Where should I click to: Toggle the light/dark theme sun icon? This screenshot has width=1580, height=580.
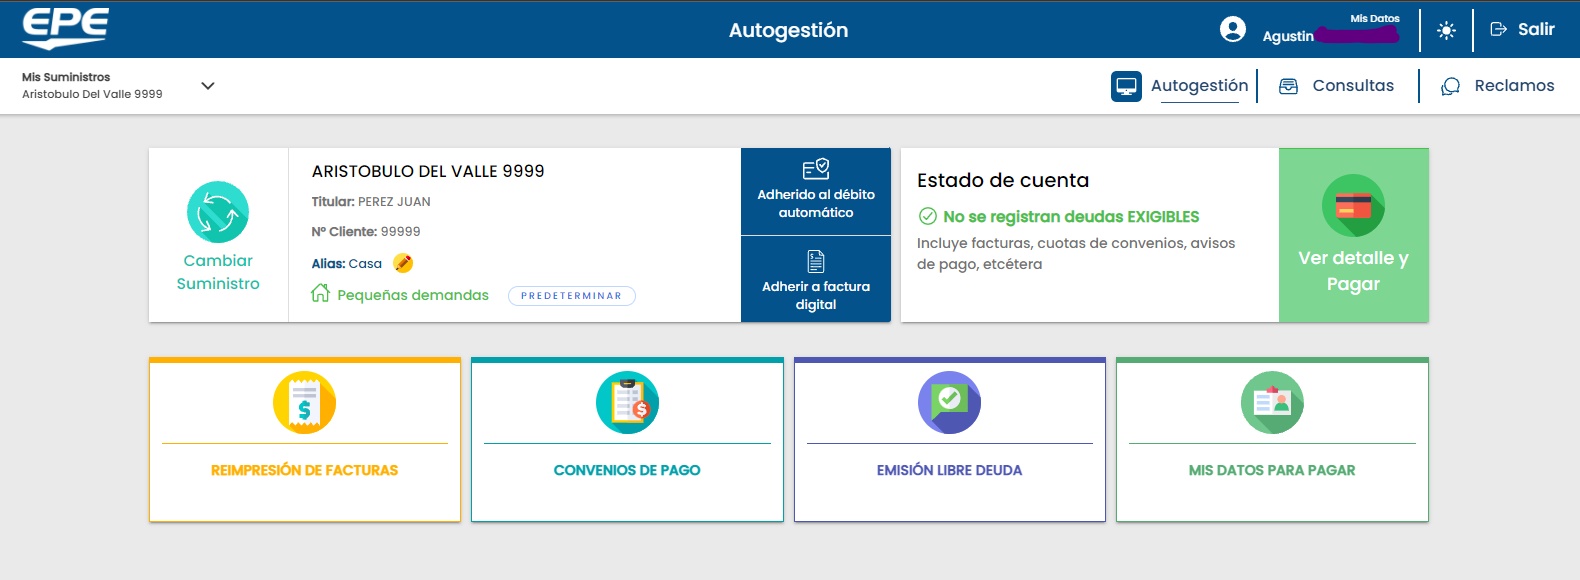pyautogui.click(x=1446, y=30)
